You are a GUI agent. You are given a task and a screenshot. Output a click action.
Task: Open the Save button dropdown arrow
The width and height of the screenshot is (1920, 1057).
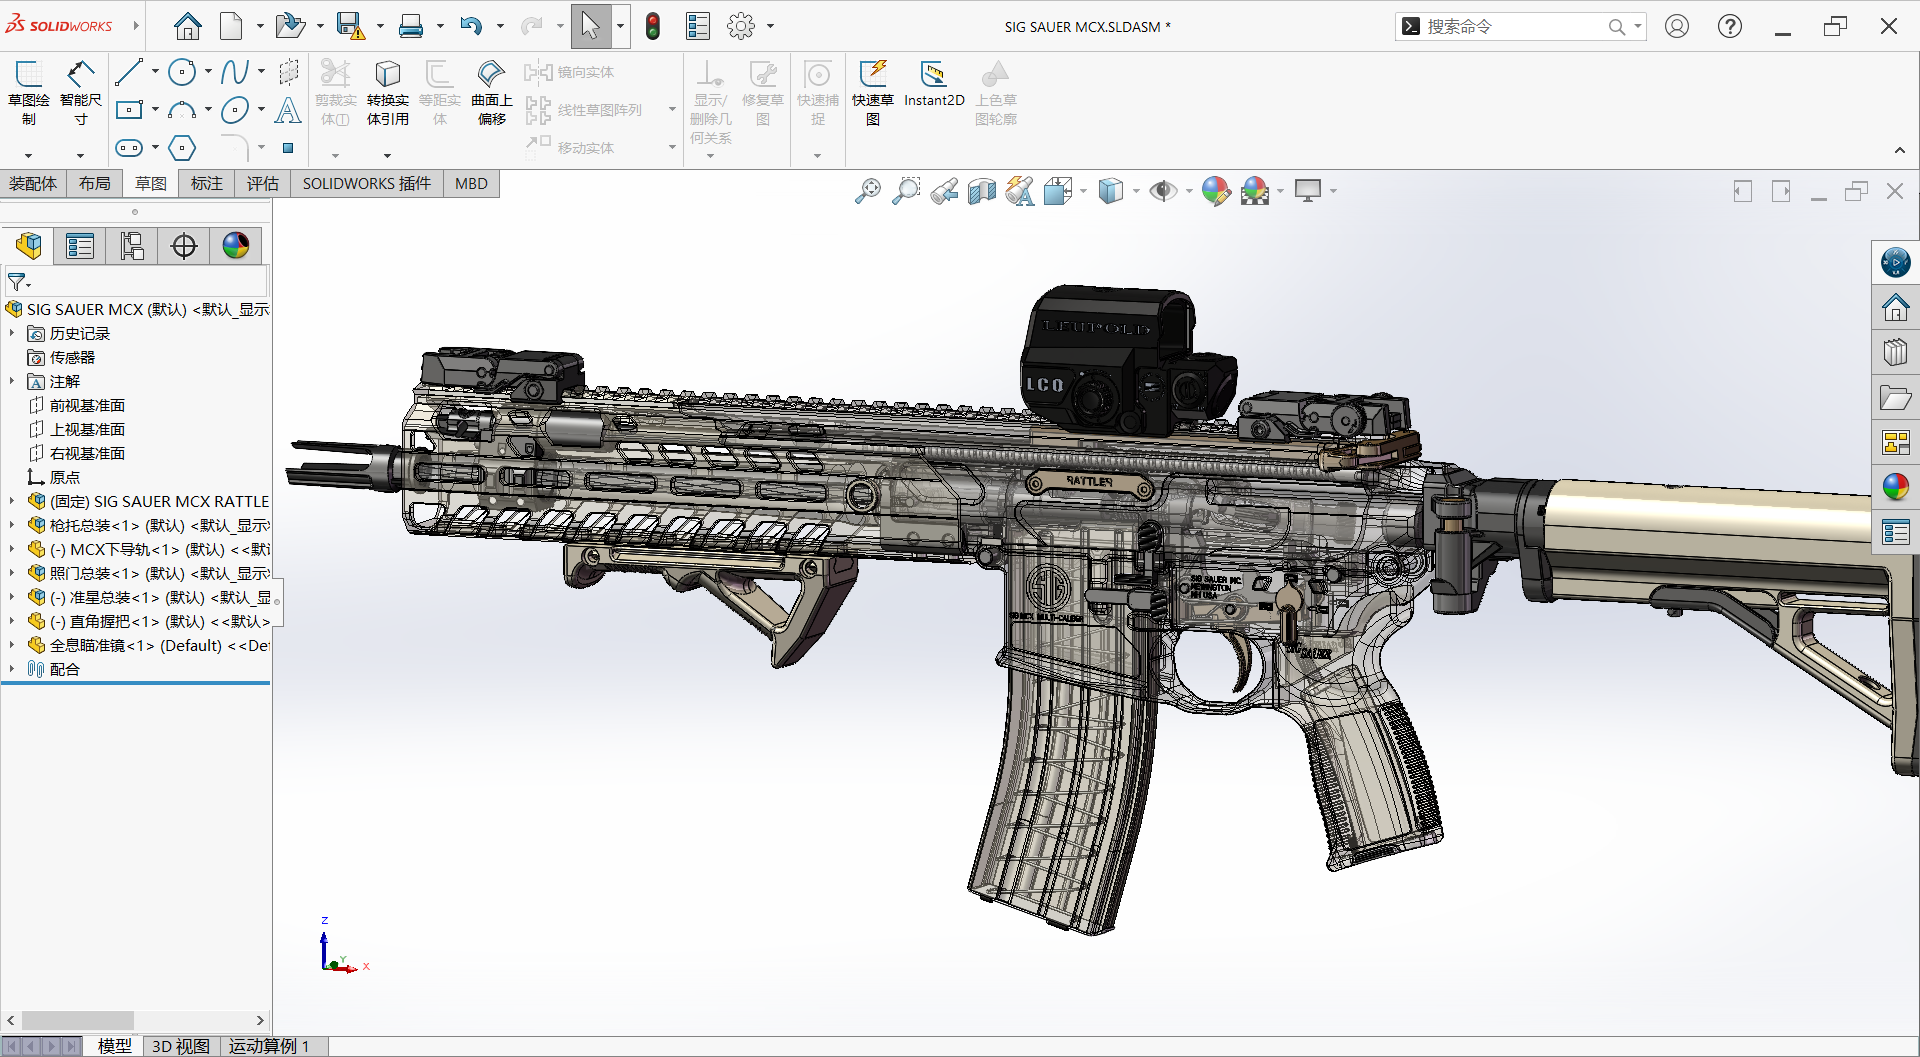coord(380,26)
